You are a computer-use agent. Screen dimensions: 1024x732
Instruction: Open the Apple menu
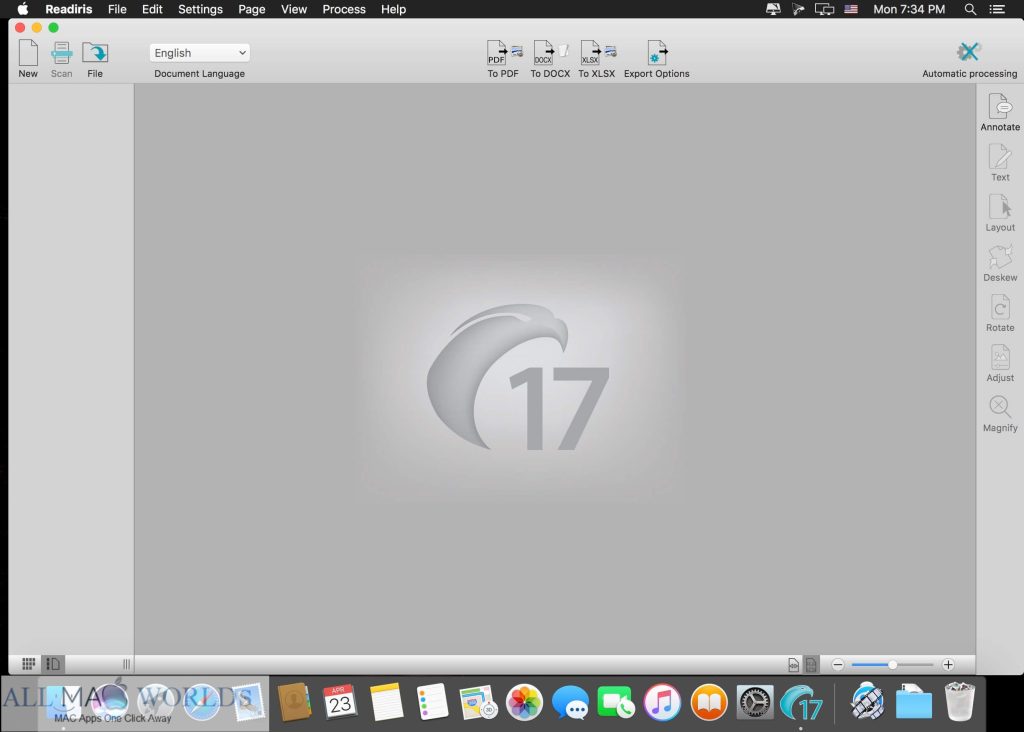click(x=23, y=9)
